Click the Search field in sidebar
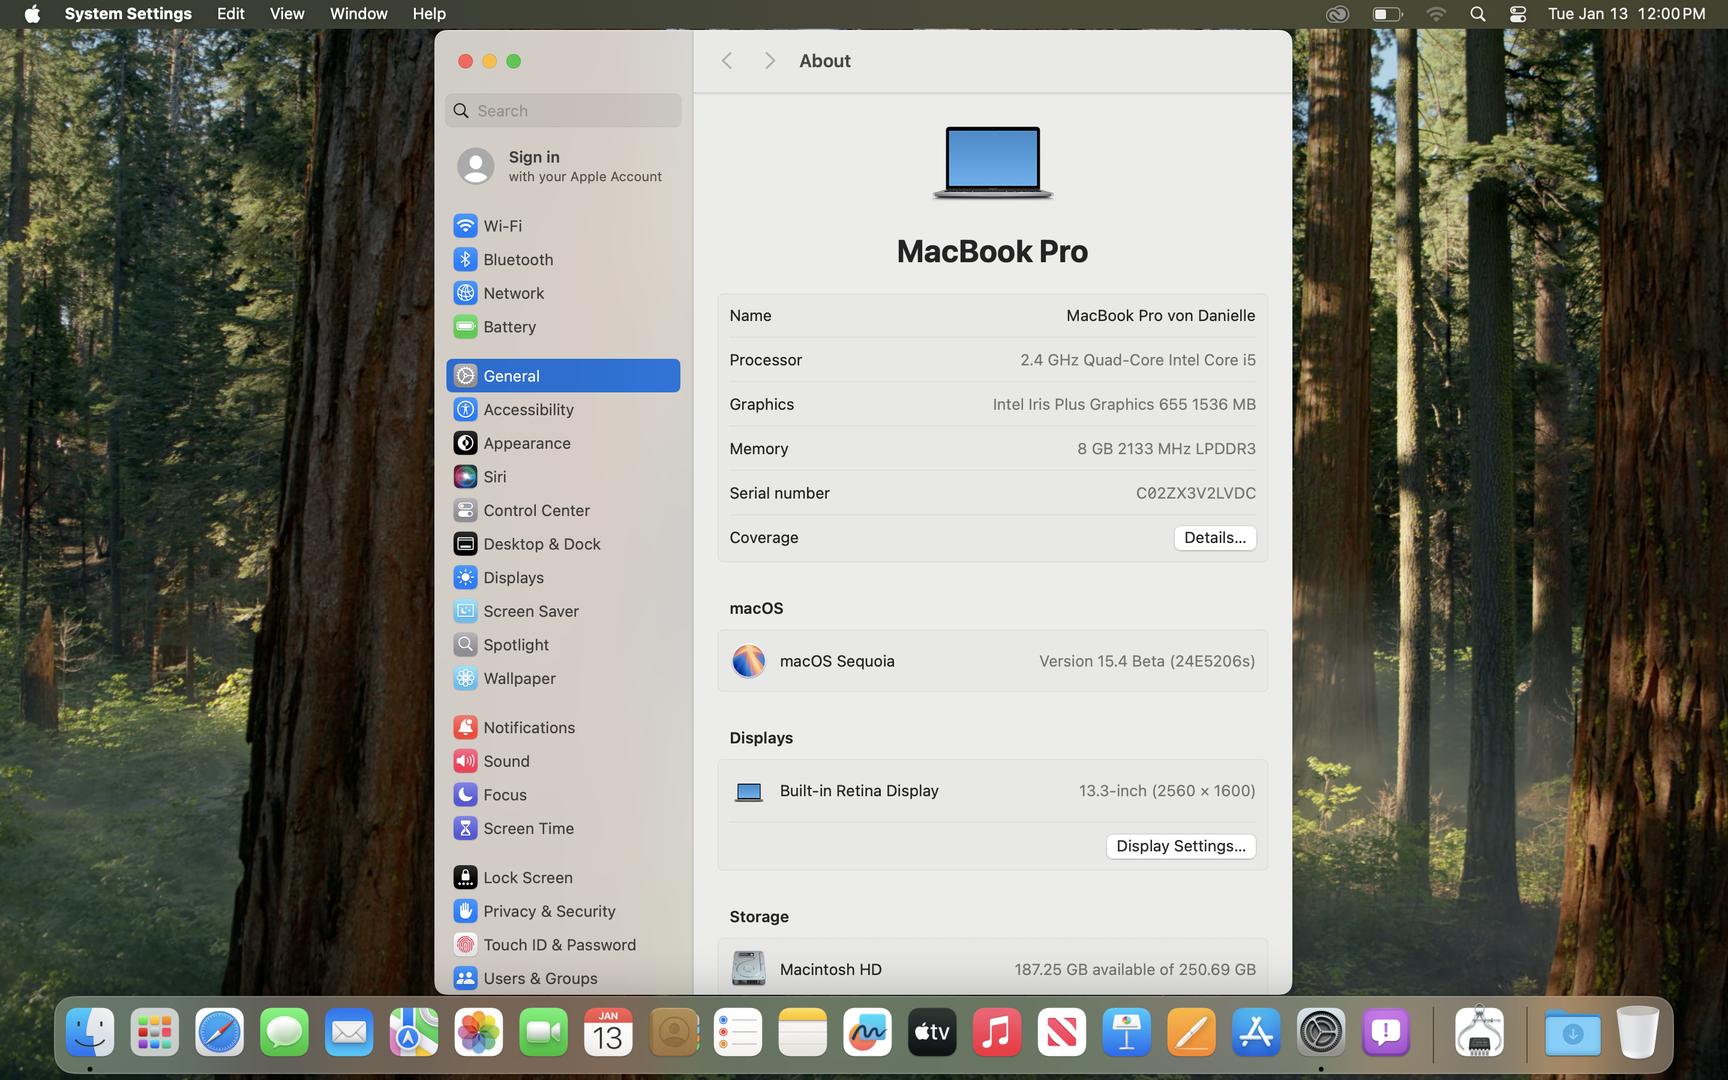 564,111
